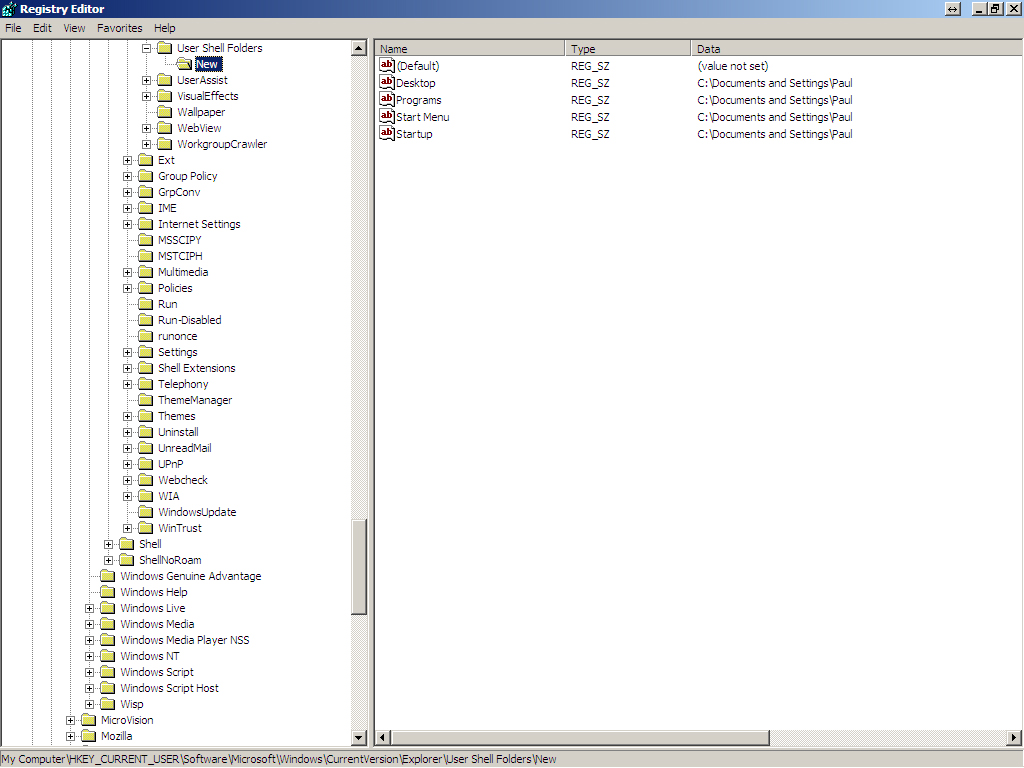This screenshot has width=1024, height=768.
Task: Select the WorkgroupCrawler key label
Action: point(222,144)
